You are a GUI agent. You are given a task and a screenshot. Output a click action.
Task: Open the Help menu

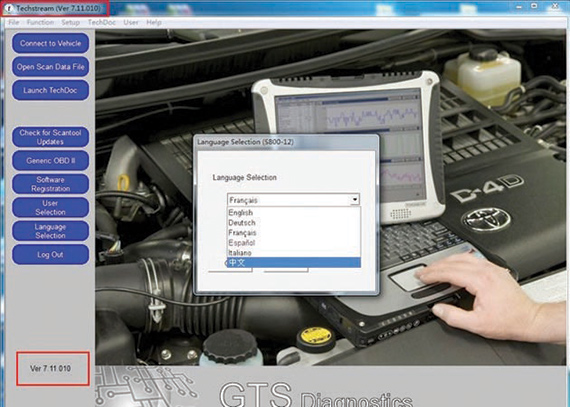154,23
